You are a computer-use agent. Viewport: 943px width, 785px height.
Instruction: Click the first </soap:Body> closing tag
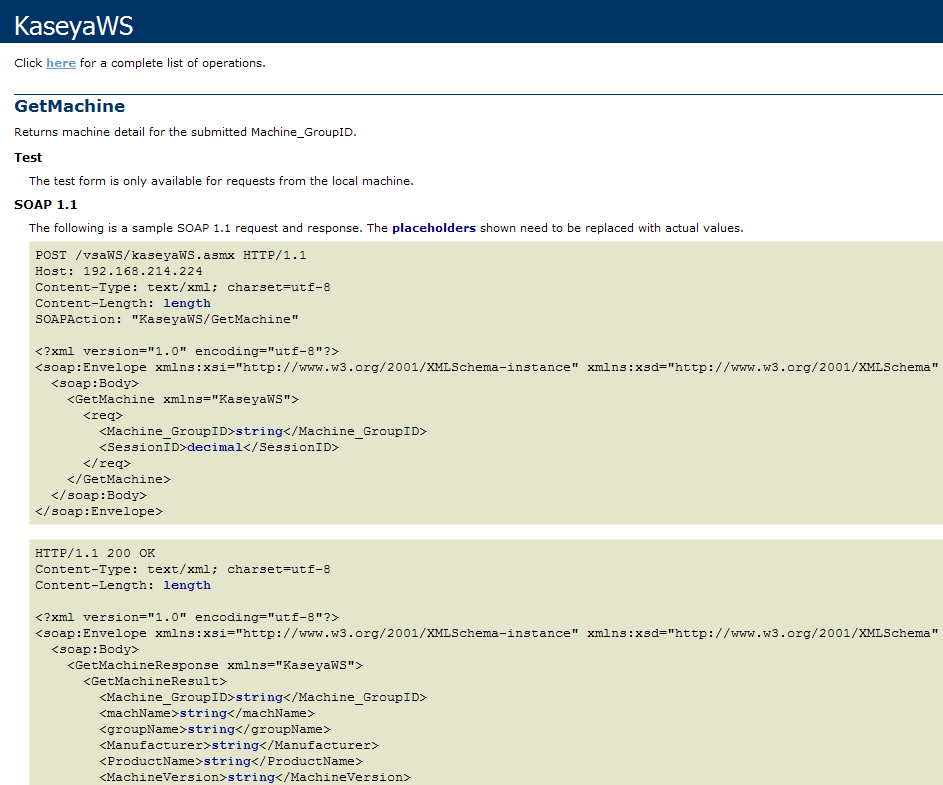[99, 496]
